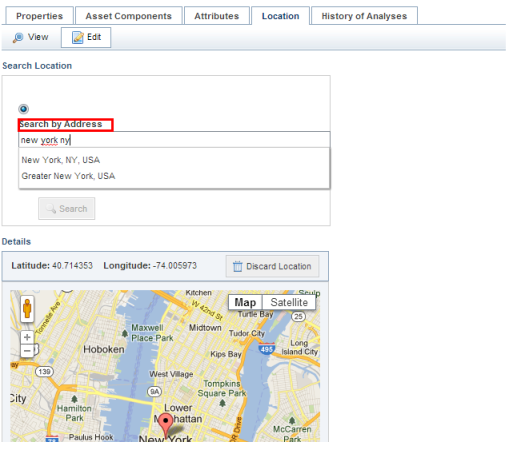
Task: Switch to History of Analyses tab
Action: [x=364, y=16]
